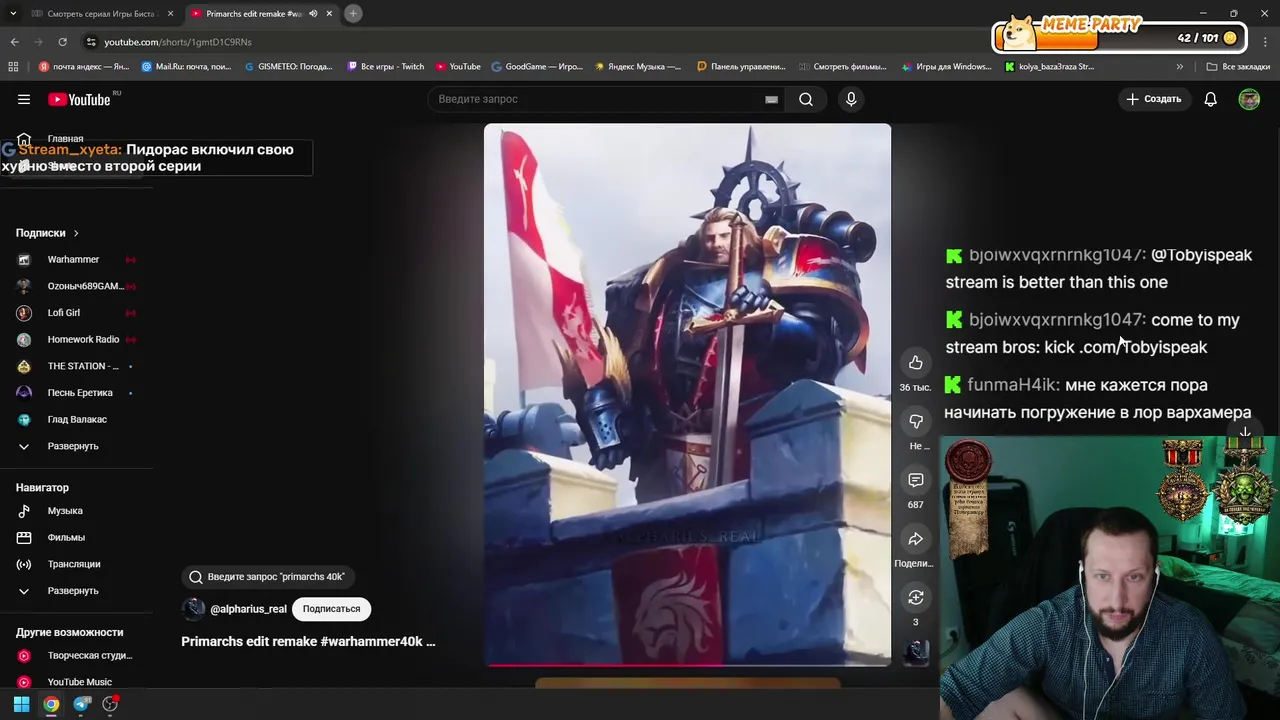The height and width of the screenshot is (720, 1280).
Task: Click the address bar URL
Action: click(x=178, y=42)
